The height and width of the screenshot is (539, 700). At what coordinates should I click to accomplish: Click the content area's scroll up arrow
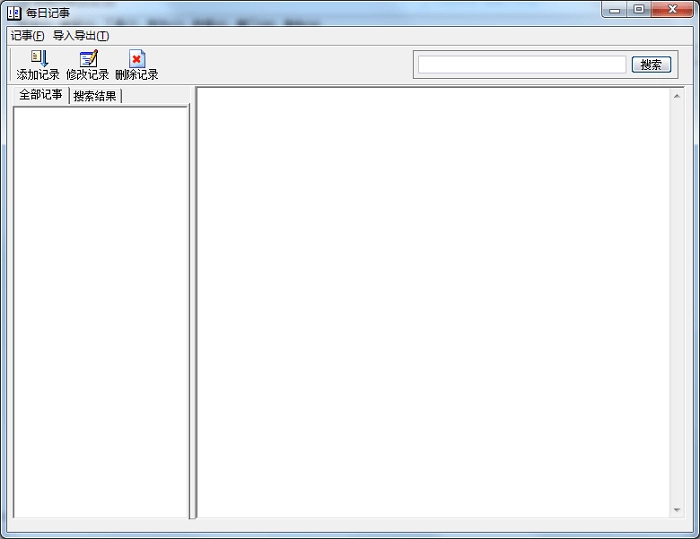677,96
